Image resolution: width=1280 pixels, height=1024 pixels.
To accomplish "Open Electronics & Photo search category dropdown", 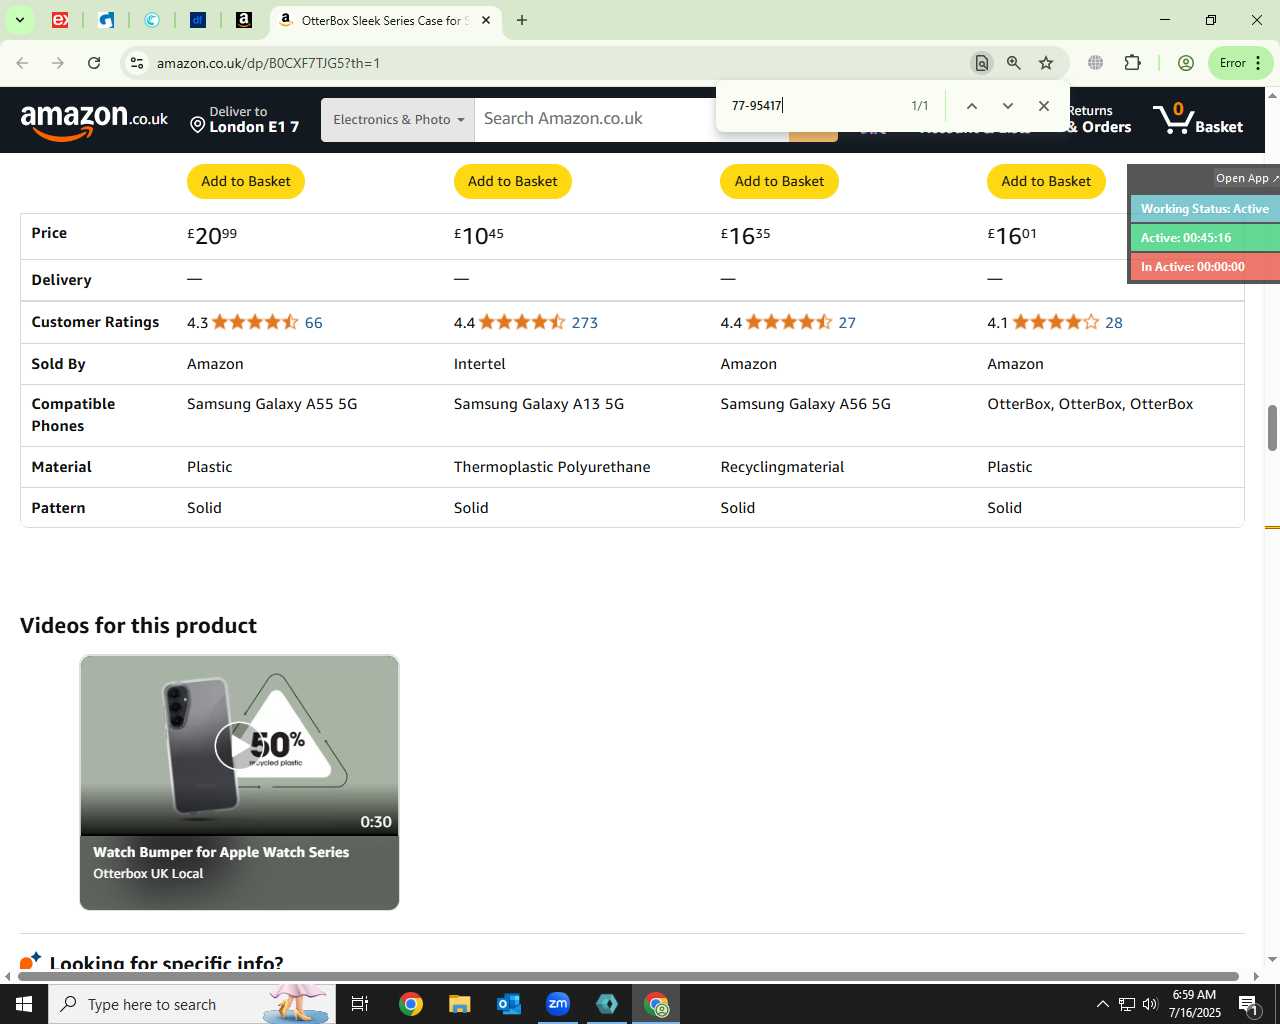I will [398, 119].
